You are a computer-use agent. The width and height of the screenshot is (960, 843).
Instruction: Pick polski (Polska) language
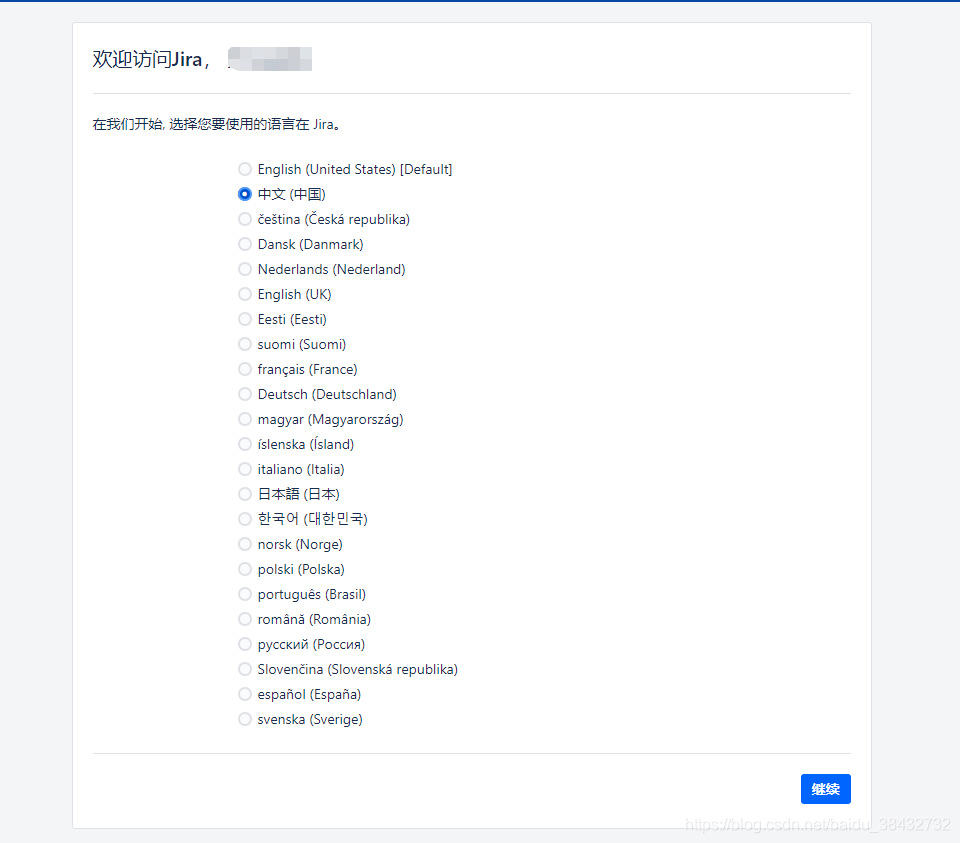245,569
